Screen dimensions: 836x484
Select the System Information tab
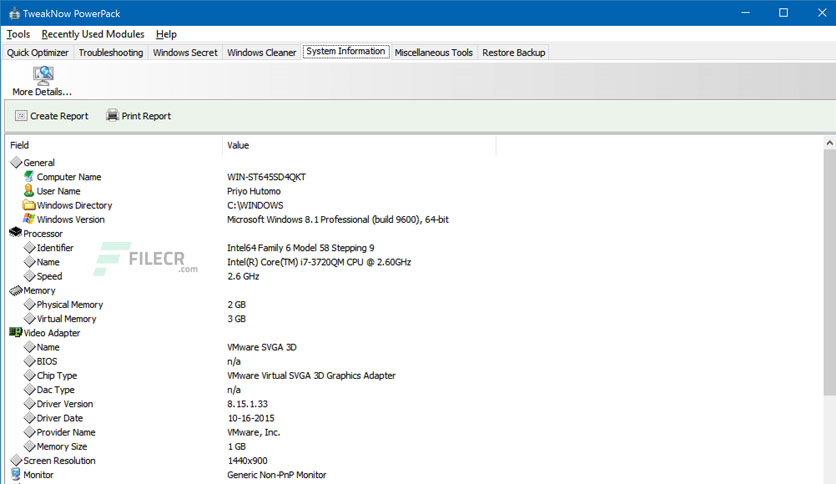346,51
